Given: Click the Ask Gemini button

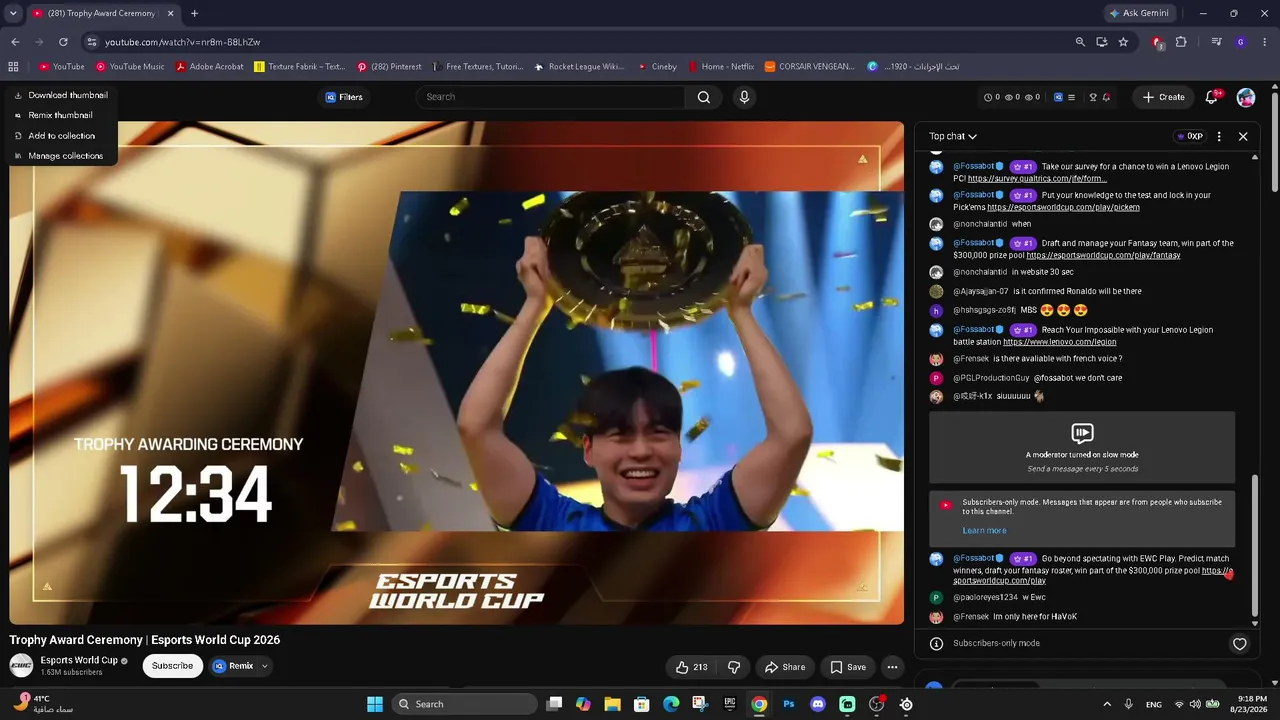Looking at the screenshot, I should pyautogui.click(x=1139, y=13).
